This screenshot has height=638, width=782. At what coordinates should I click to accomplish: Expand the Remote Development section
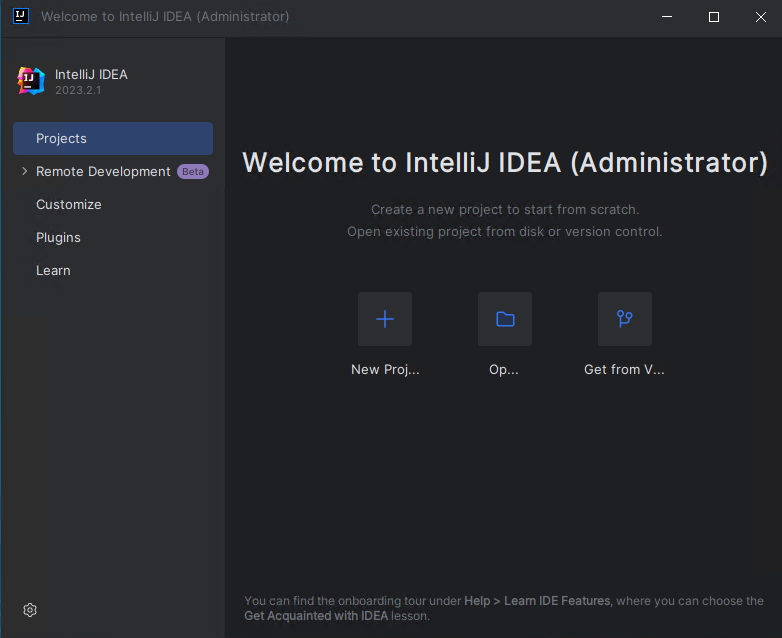coord(24,172)
